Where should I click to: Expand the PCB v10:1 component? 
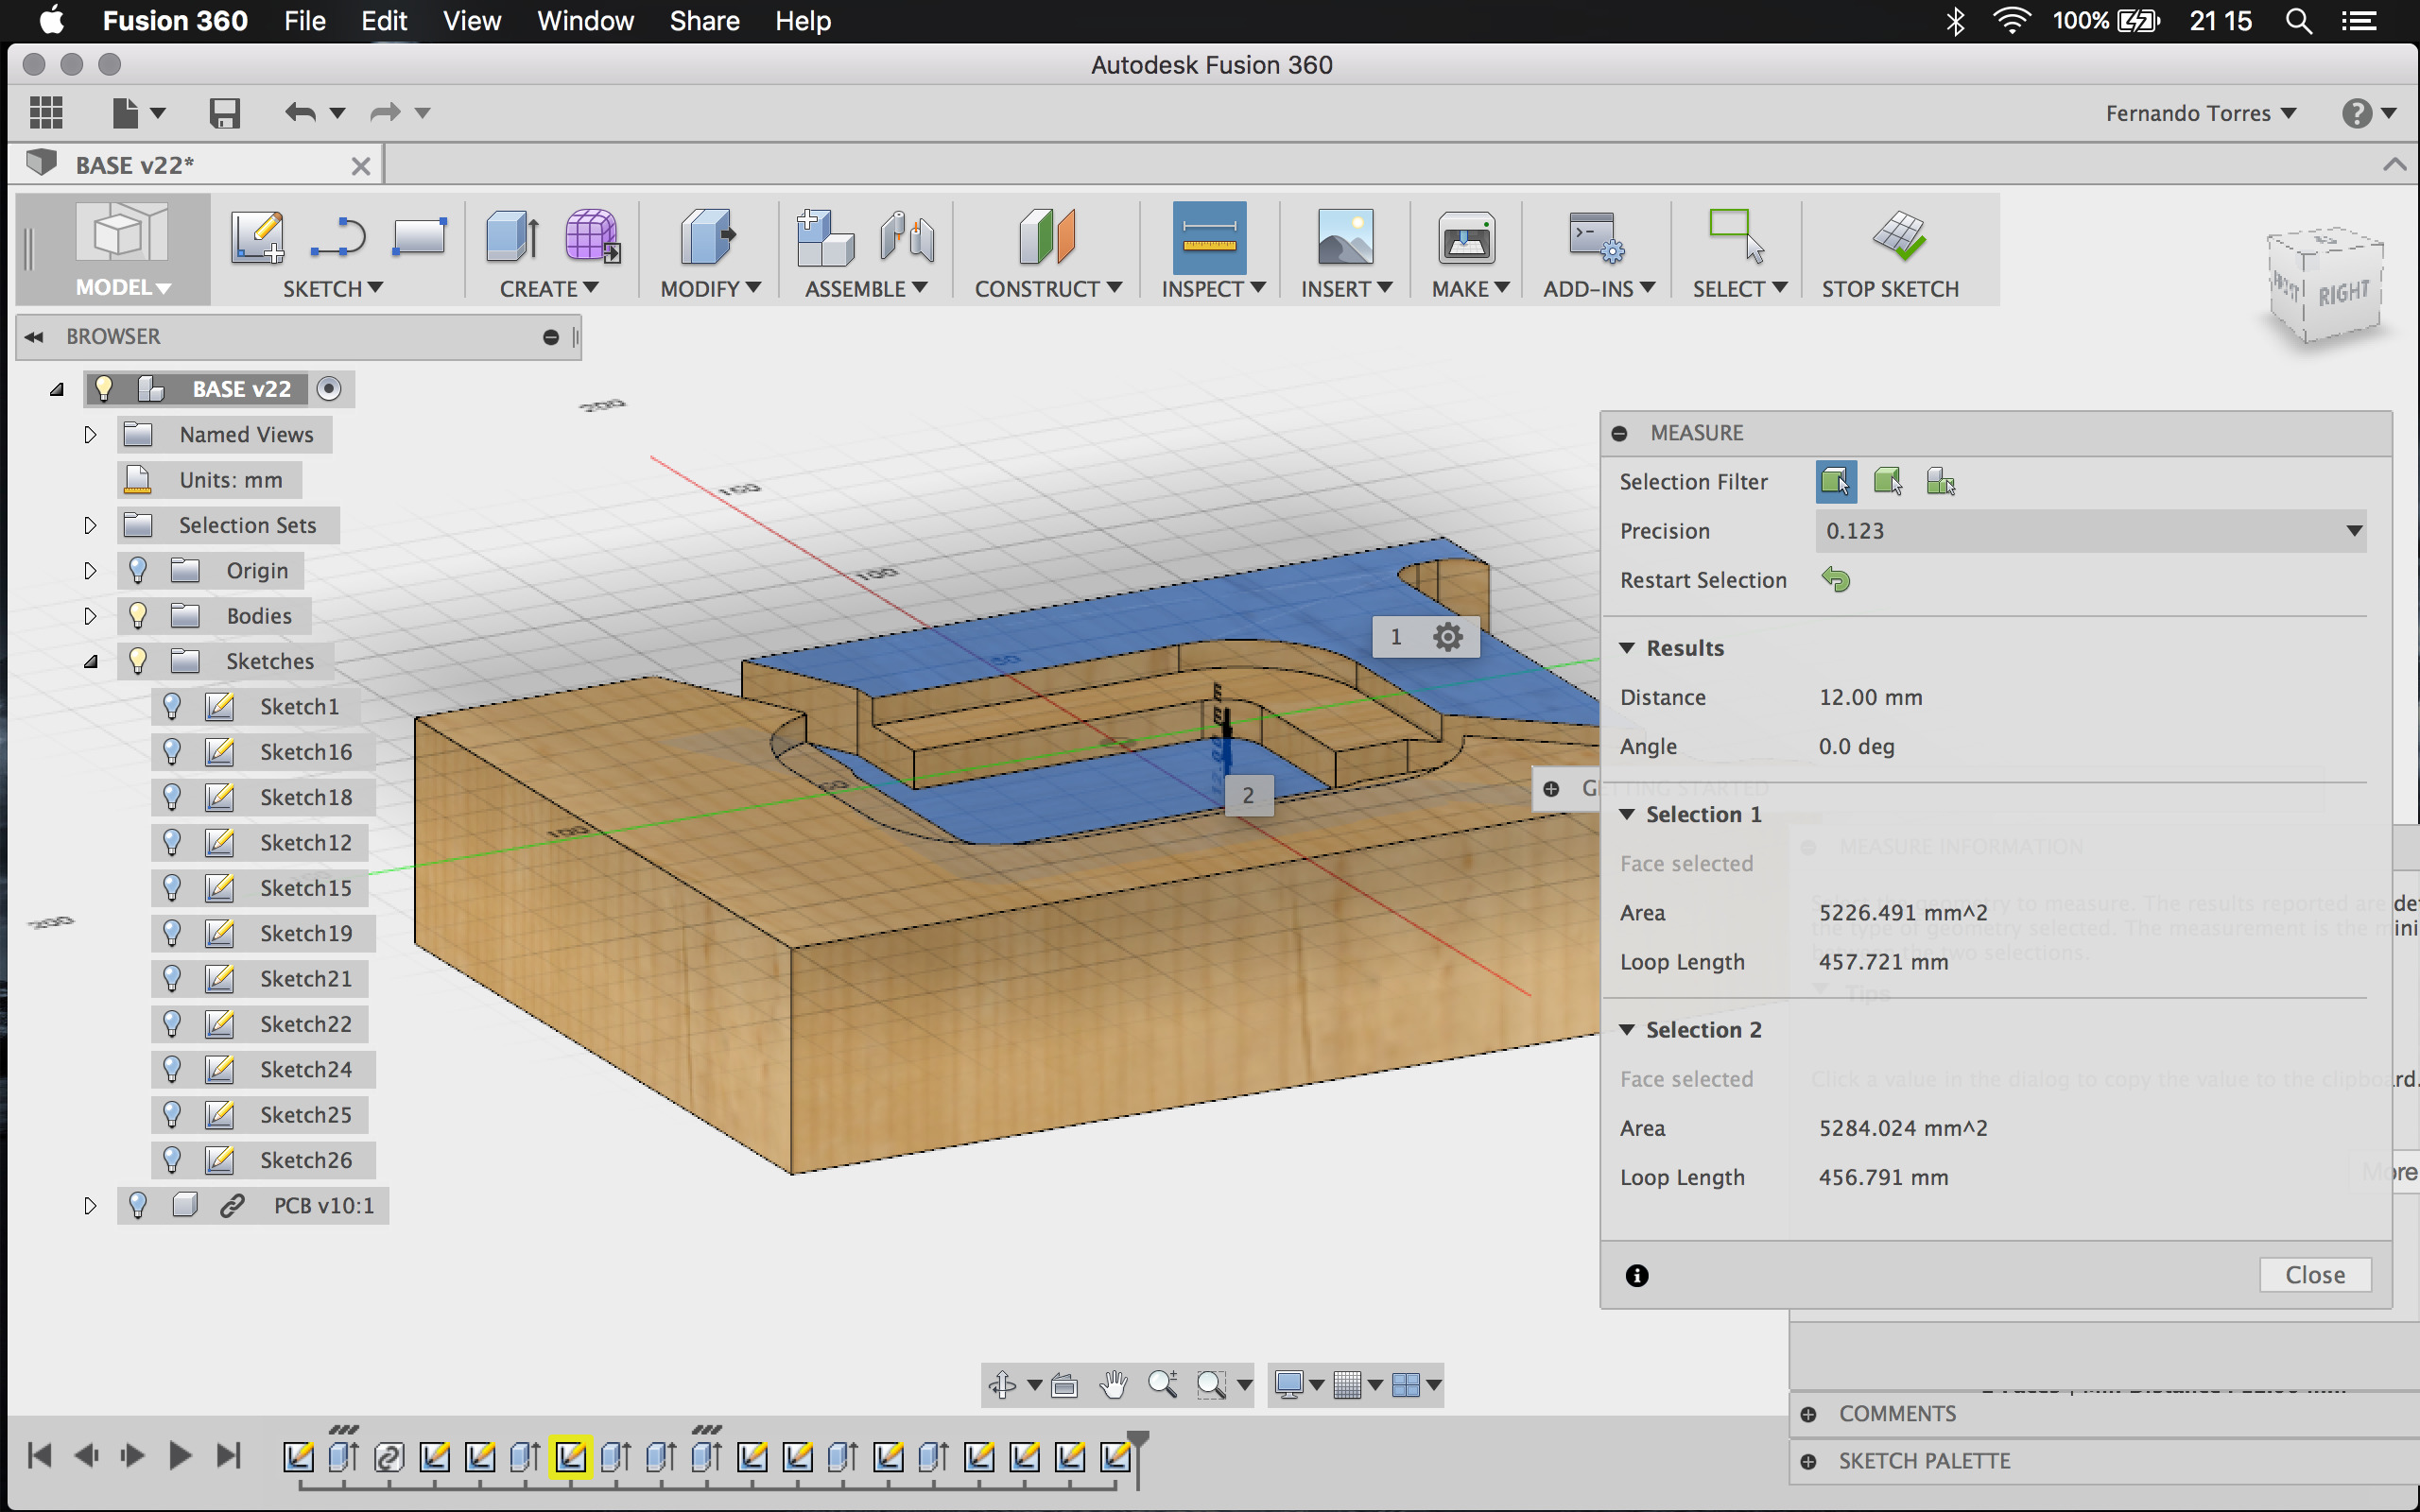click(90, 1206)
